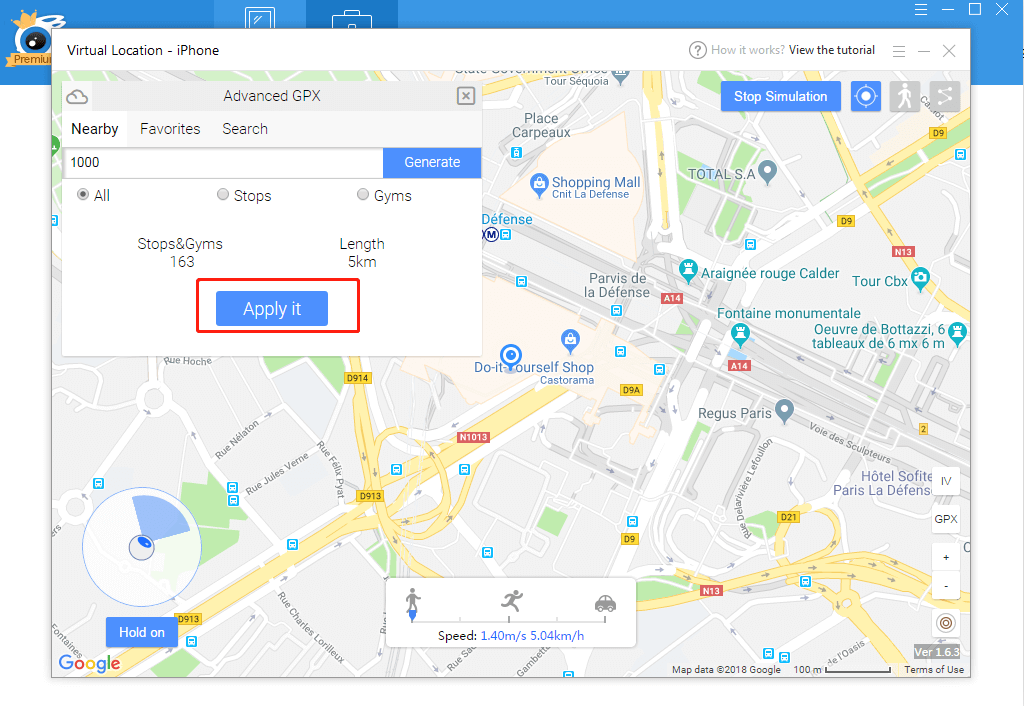Viewport: 1024px width, 706px height.
Task: Set speed to running figure icon
Action: (x=512, y=600)
